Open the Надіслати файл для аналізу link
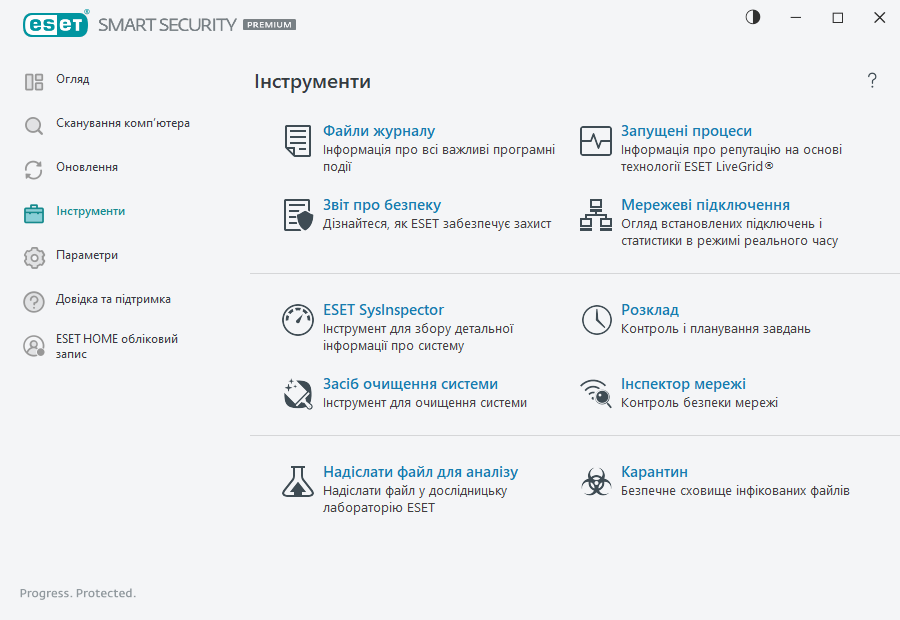The width and height of the screenshot is (900, 620). point(420,472)
